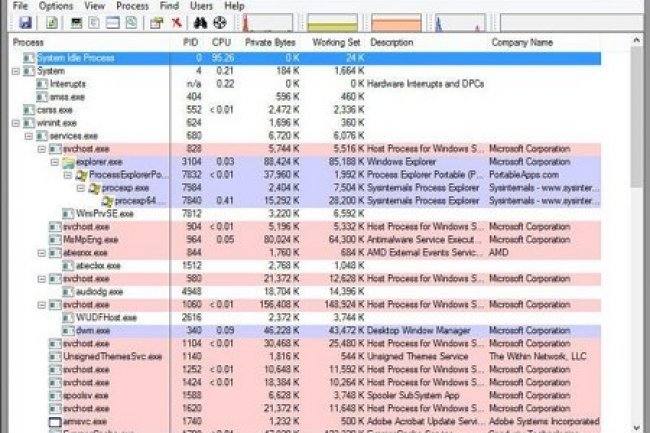This screenshot has width=650, height=433.
Task: Open the Options menu
Action: coord(55,5)
